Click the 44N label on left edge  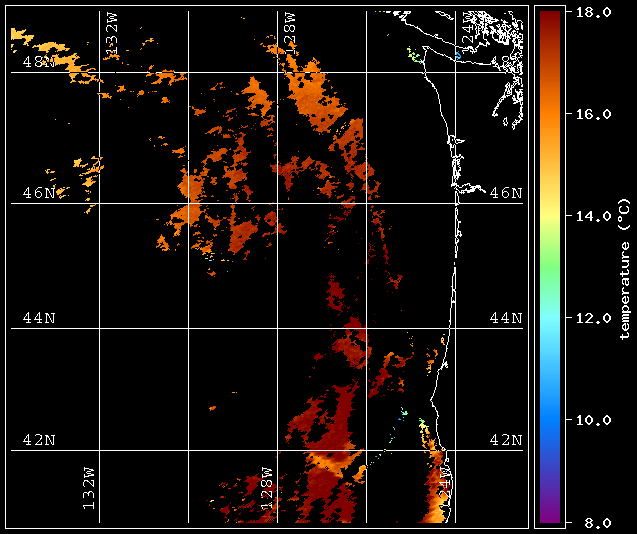(x=39, y=318)
